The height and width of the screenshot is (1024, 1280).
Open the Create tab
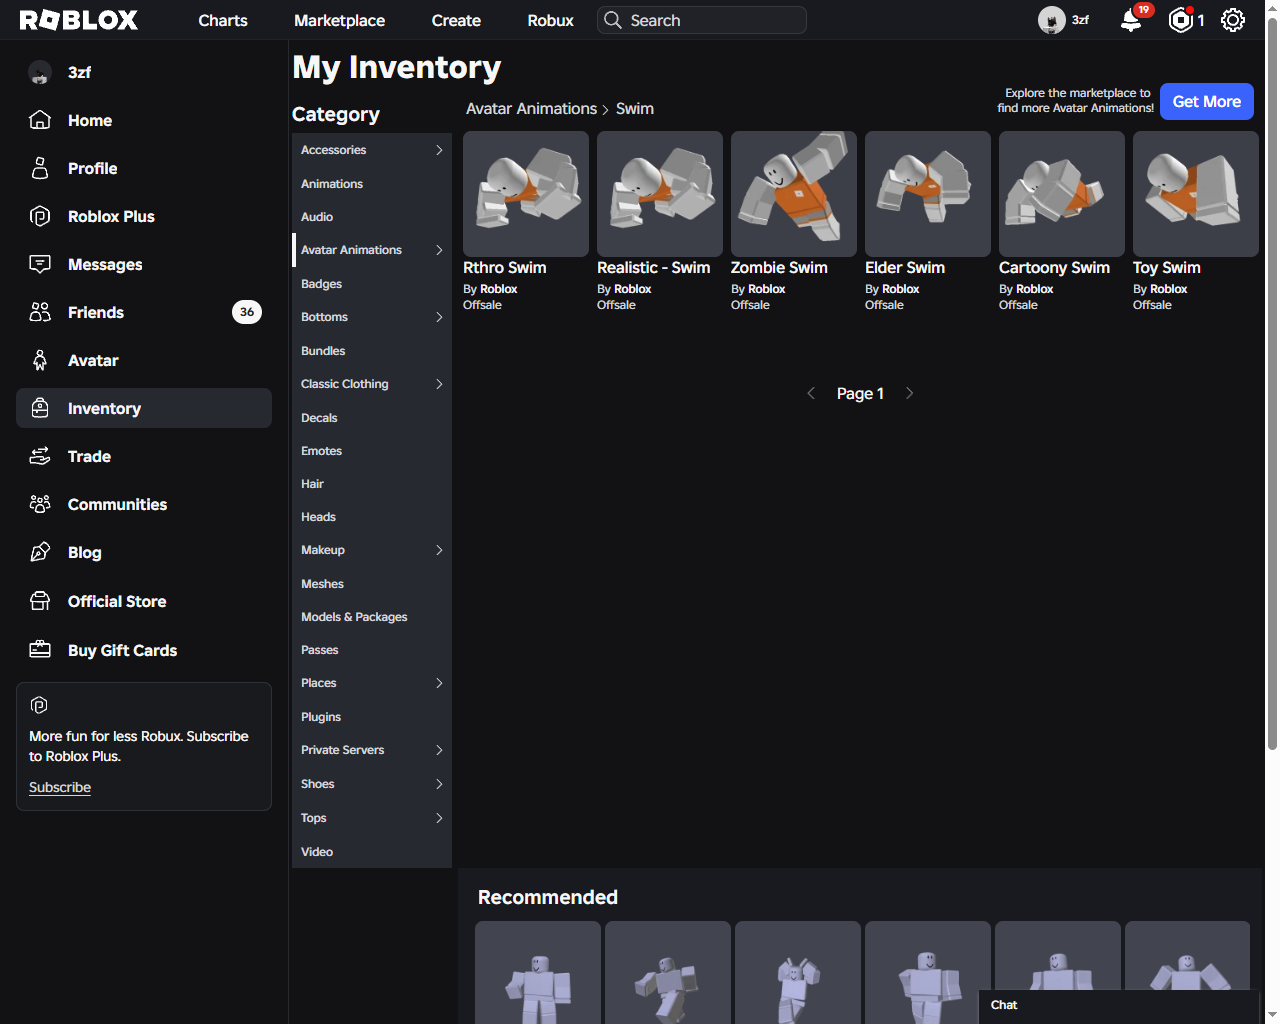point(456,20)
